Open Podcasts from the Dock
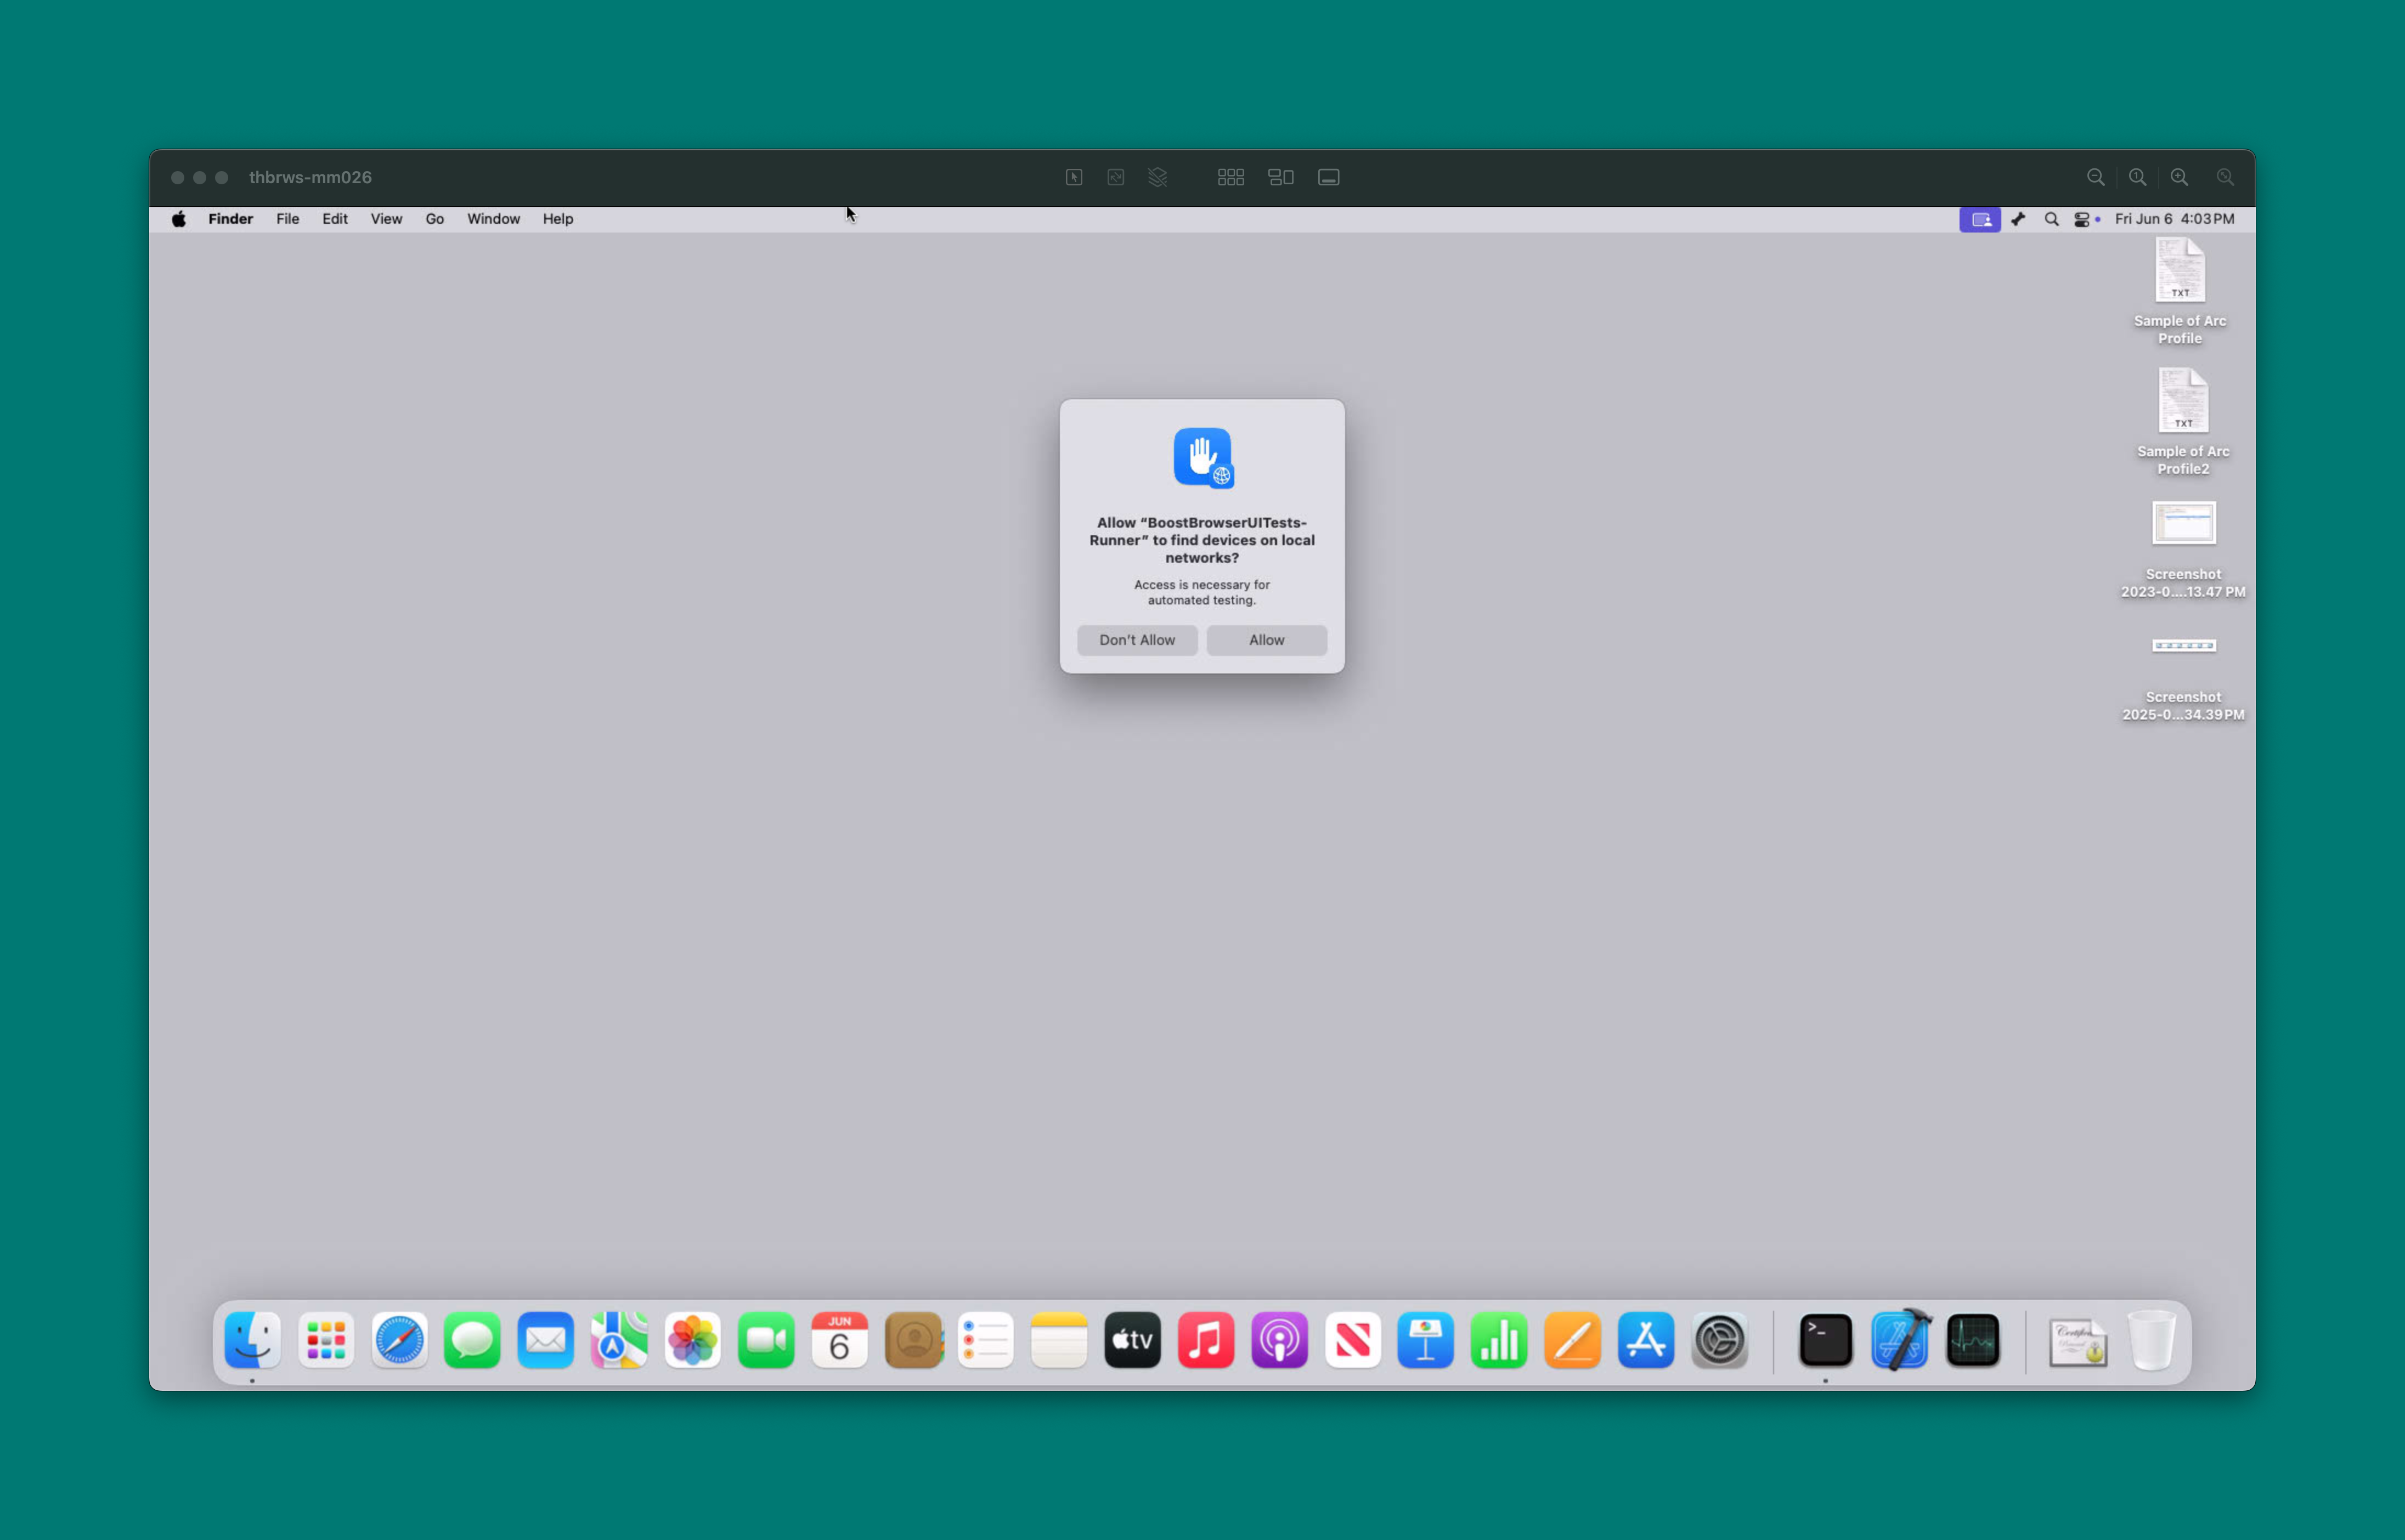 click(x=1280, y=1340)
